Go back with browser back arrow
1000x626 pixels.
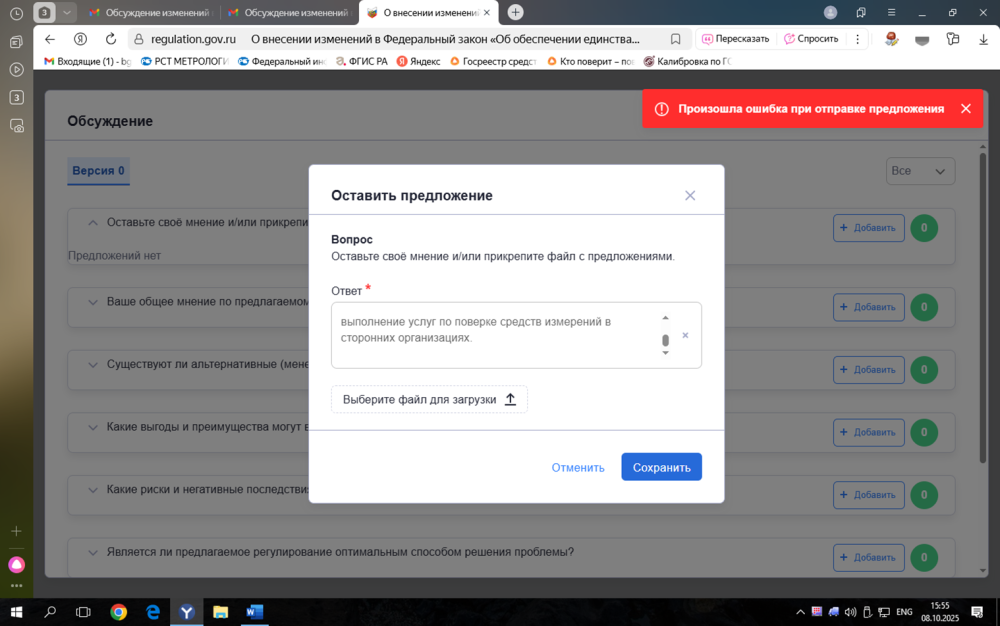50,39
